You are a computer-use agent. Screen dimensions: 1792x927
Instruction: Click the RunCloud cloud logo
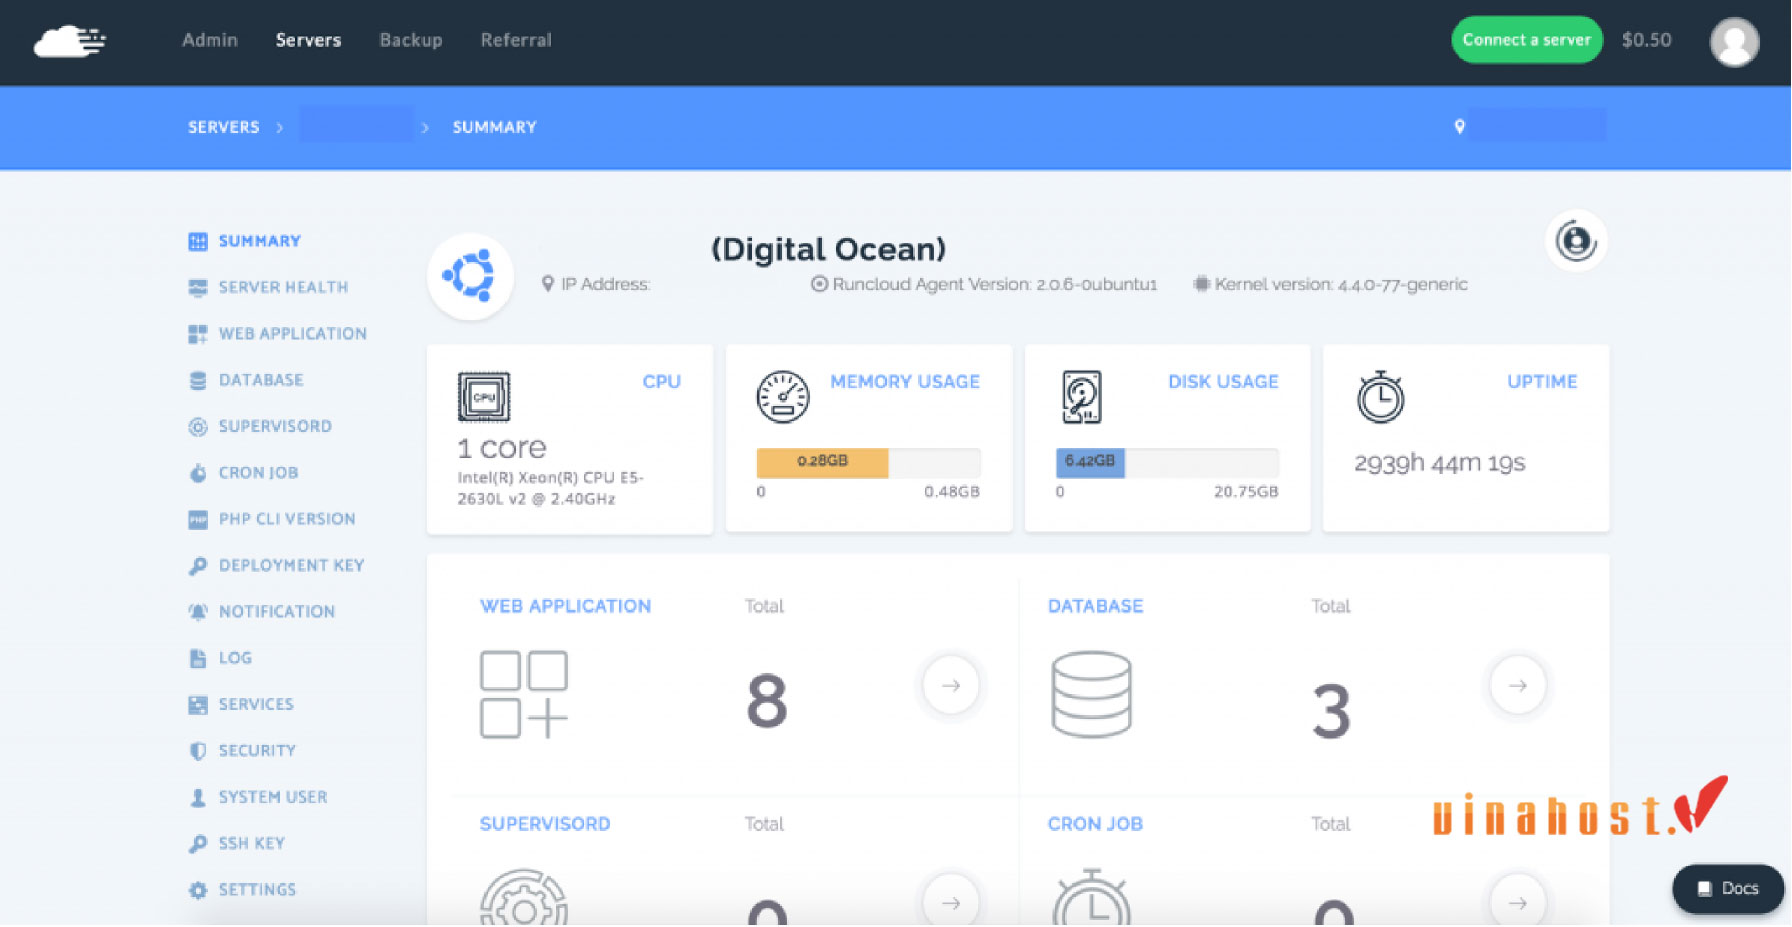pyautogui.click(x=70, y=41)
